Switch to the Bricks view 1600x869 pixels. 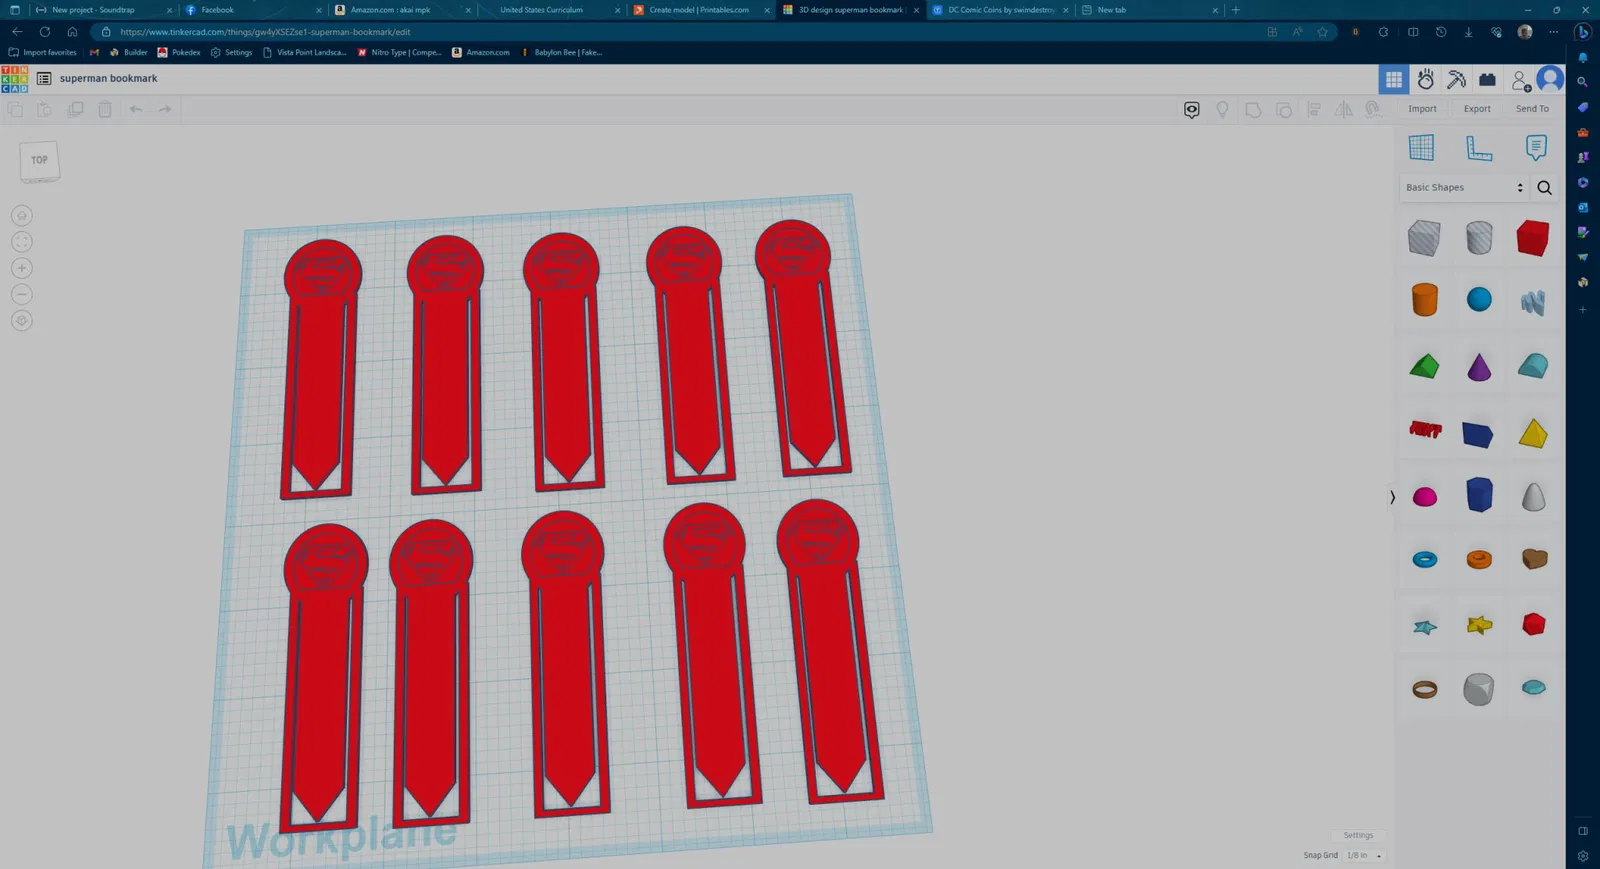[1487, 79]
